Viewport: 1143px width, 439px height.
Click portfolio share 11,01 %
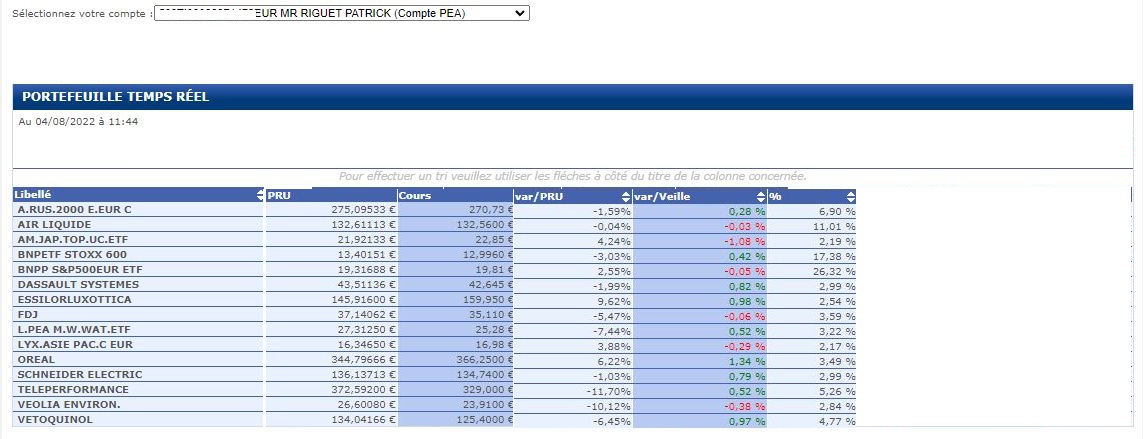coord(836,227)
